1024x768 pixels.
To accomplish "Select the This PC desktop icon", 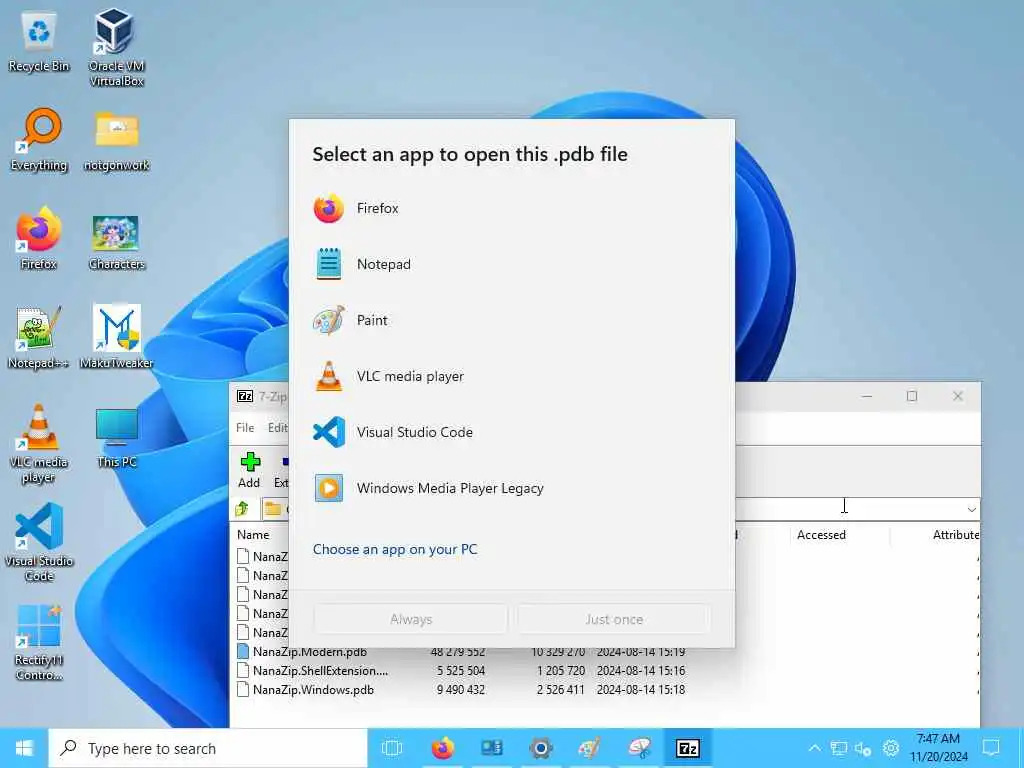I will [116, 438].
